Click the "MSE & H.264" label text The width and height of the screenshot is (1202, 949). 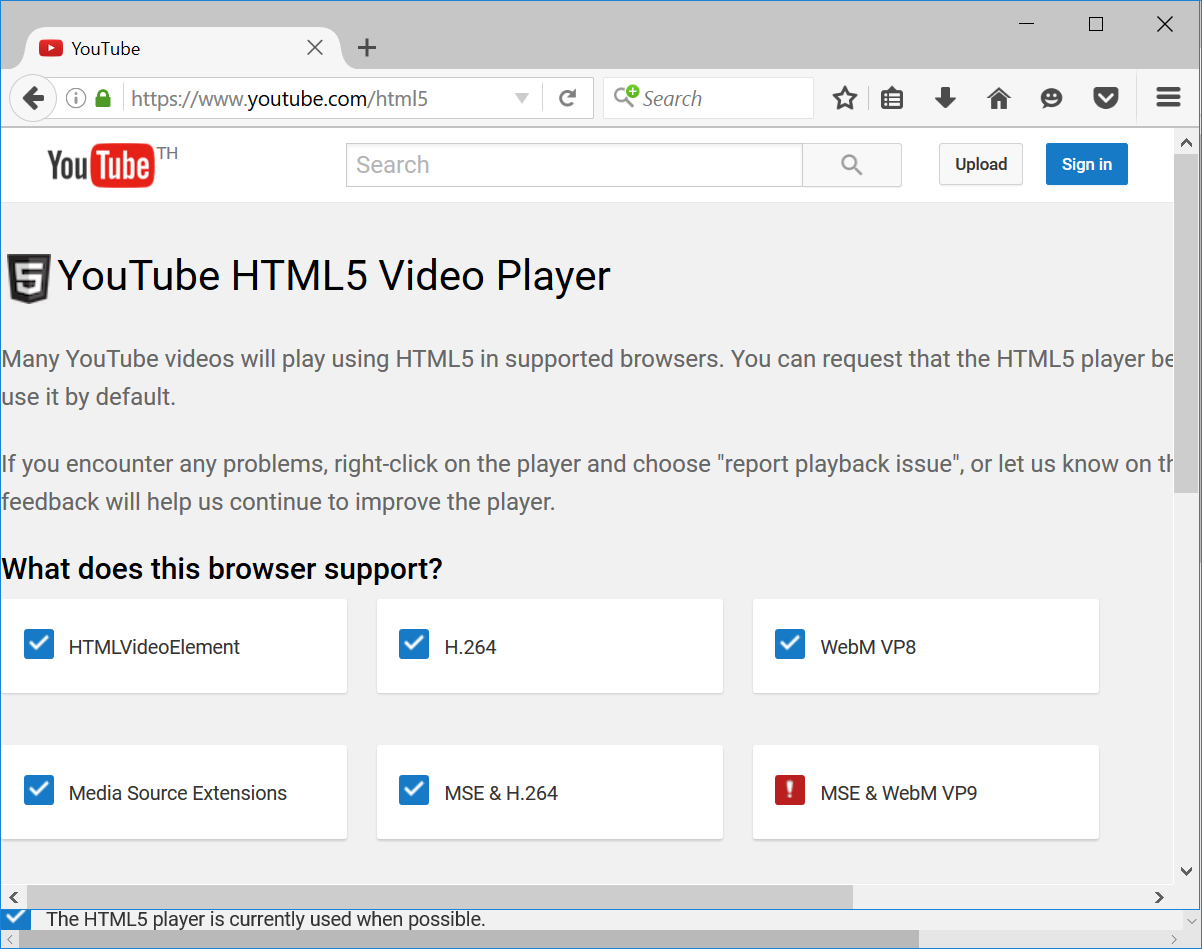[x=501, y=793]
